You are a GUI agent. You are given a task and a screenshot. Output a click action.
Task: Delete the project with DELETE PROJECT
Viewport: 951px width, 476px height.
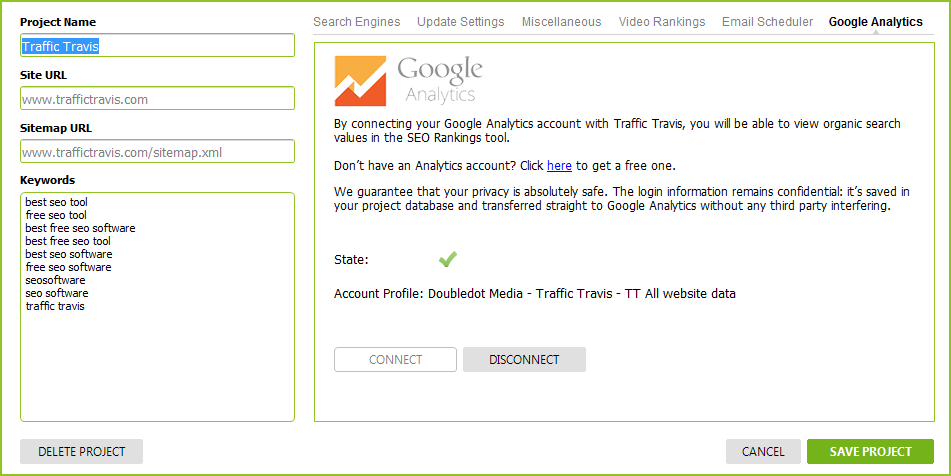[x=81, y=452]
